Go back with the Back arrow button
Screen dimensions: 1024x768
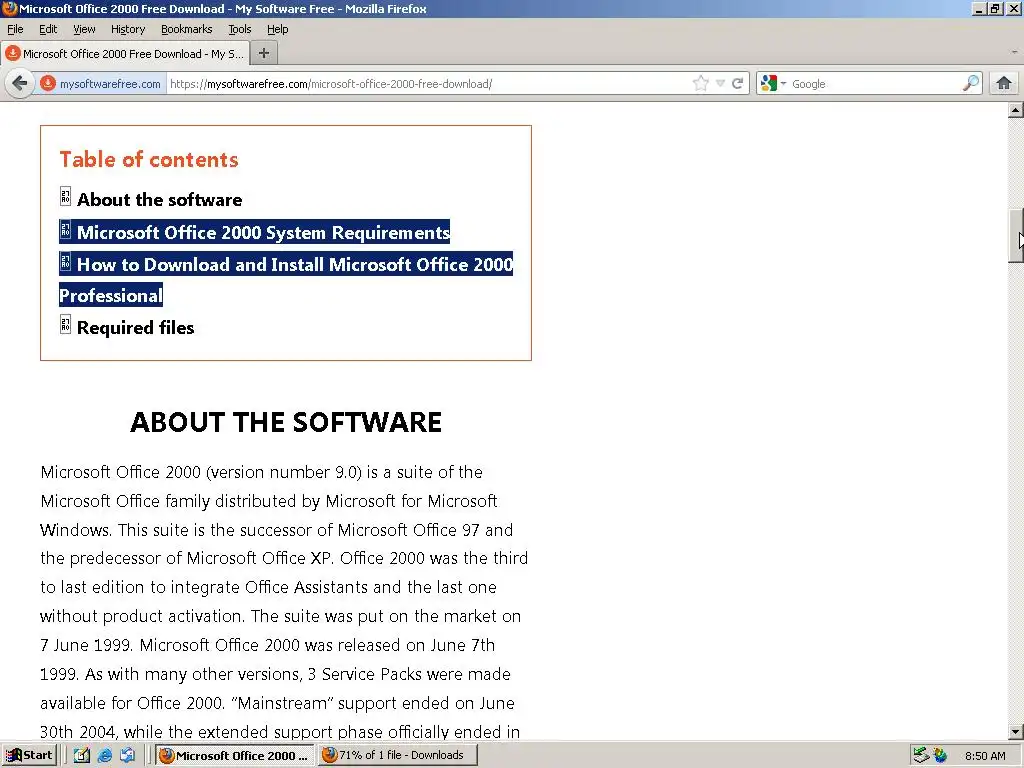pos(20,84)
